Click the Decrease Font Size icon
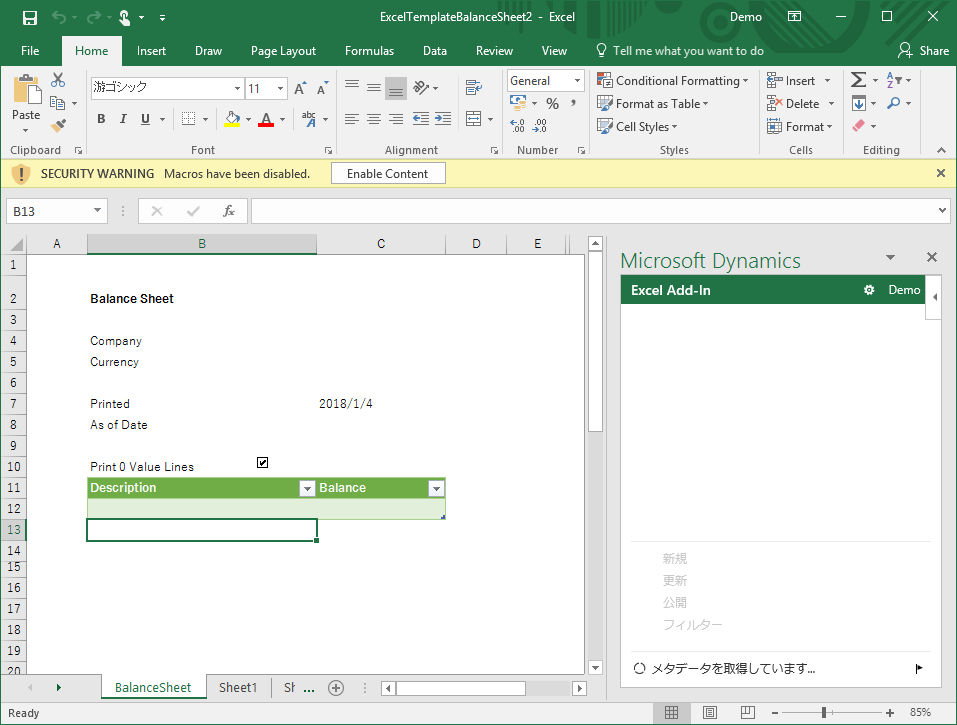957x725 pixels. tap(322, 88)
